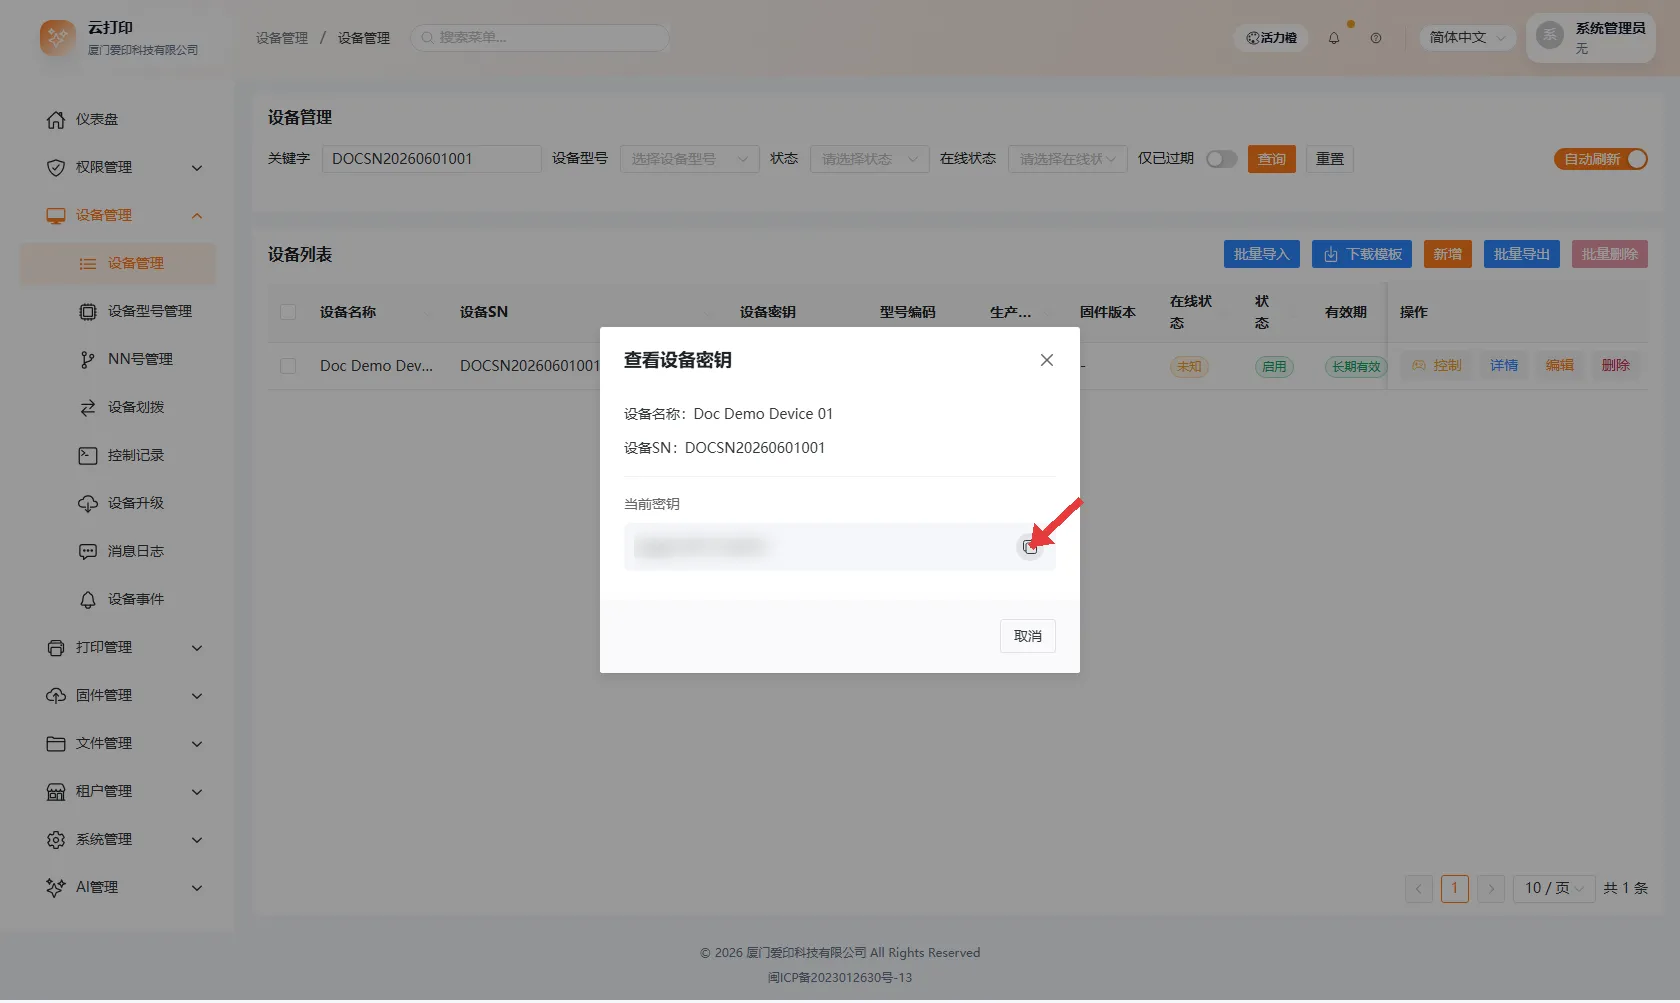Open the notification bell
The width and height of the screenshot is (1680, 1003).
[x=1334, y=38]
